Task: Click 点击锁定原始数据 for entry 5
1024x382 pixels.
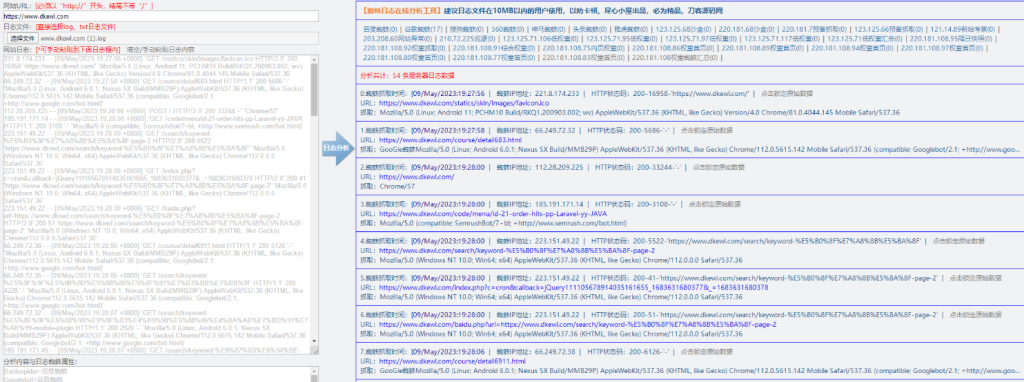Action: point(975,277)
